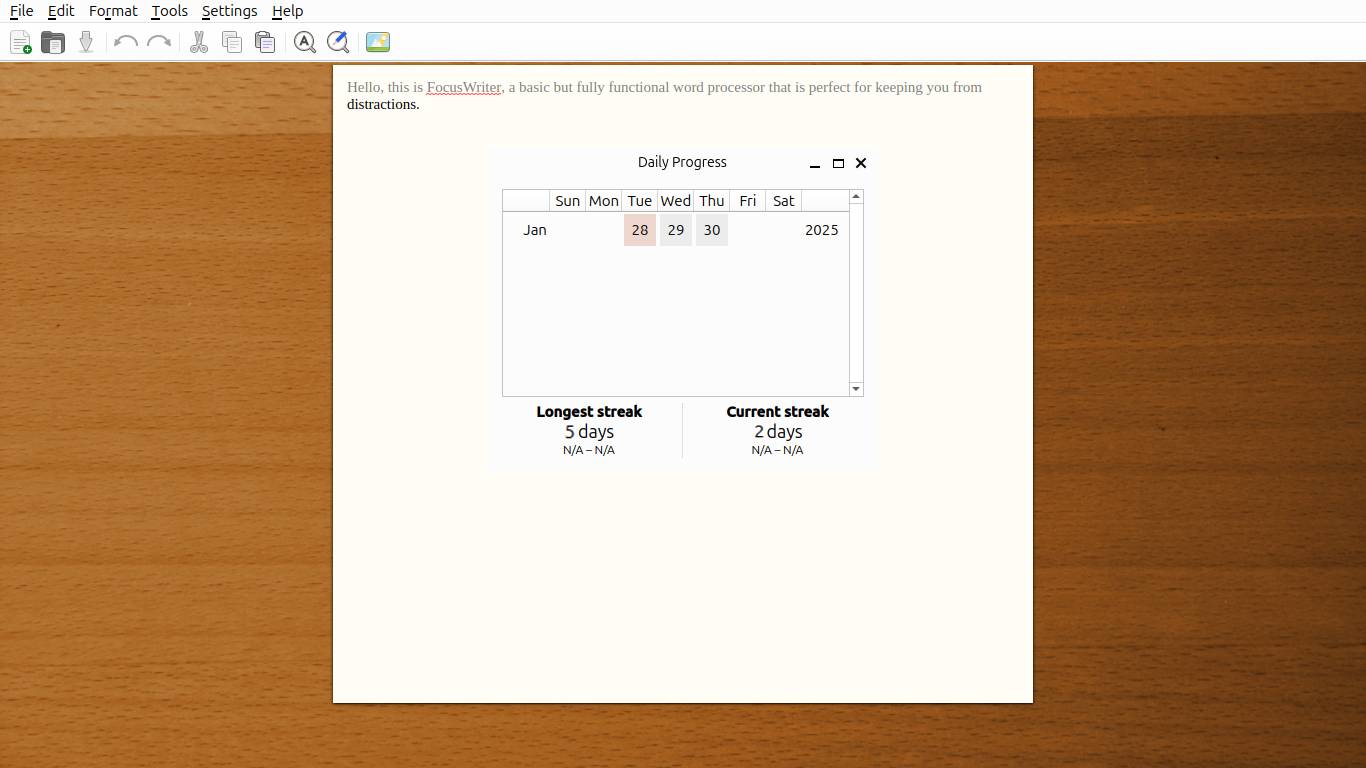Click the underlined FocusWriter word in text
This screenshot has height=768, width=1366.
click(463, 87)
